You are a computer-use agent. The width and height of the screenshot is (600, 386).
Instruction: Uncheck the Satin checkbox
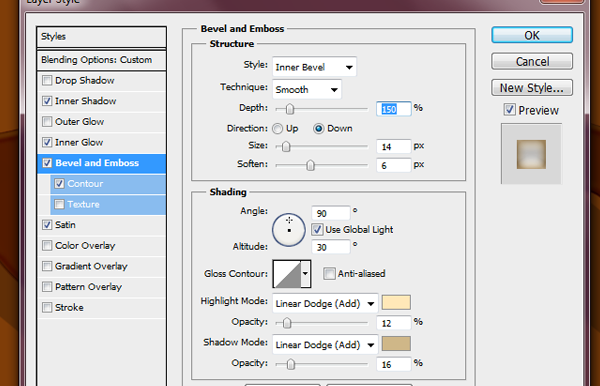47,225
